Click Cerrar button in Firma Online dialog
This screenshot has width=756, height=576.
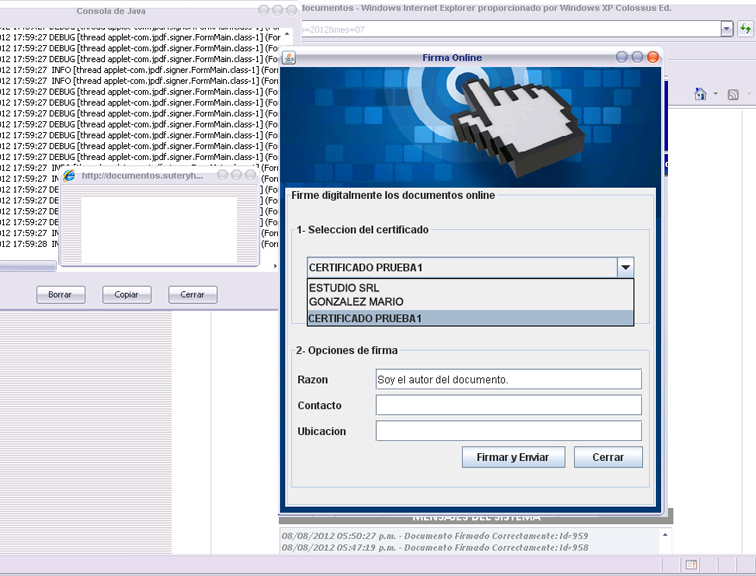coord(608,457)
